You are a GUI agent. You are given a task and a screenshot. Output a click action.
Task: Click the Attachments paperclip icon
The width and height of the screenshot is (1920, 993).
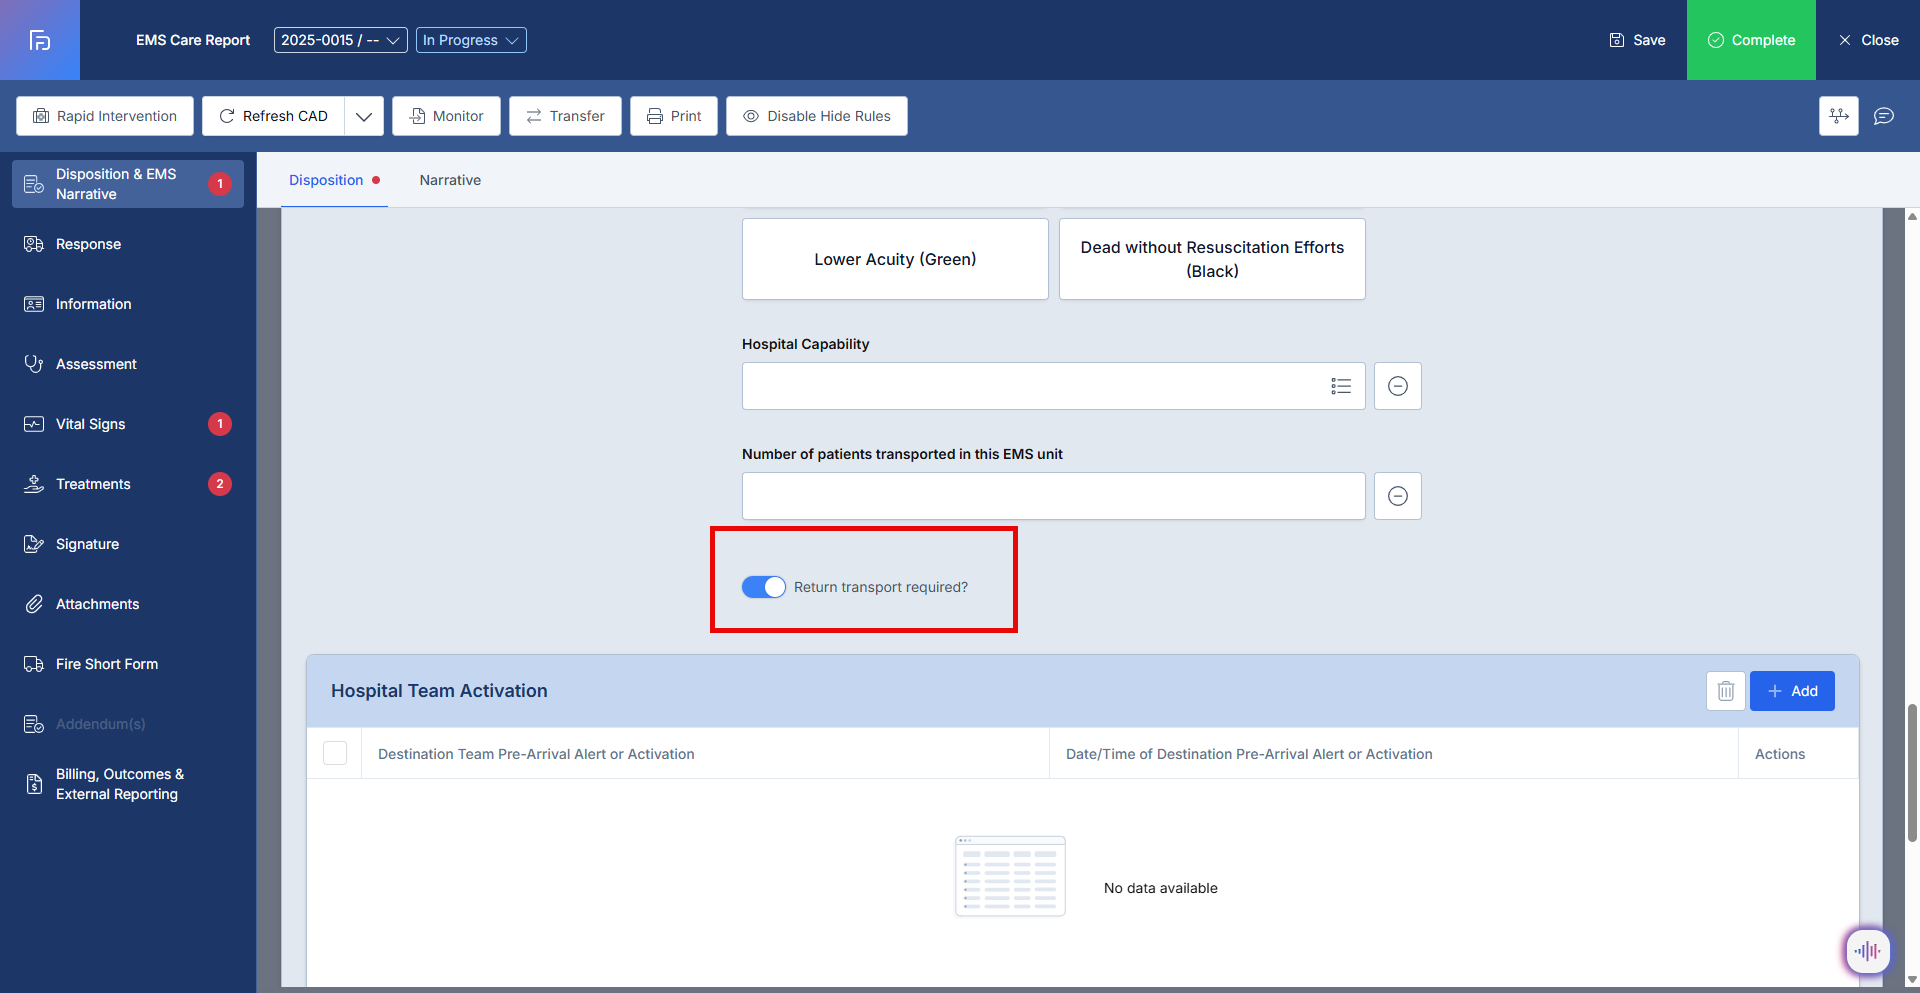tap(34, 604)
